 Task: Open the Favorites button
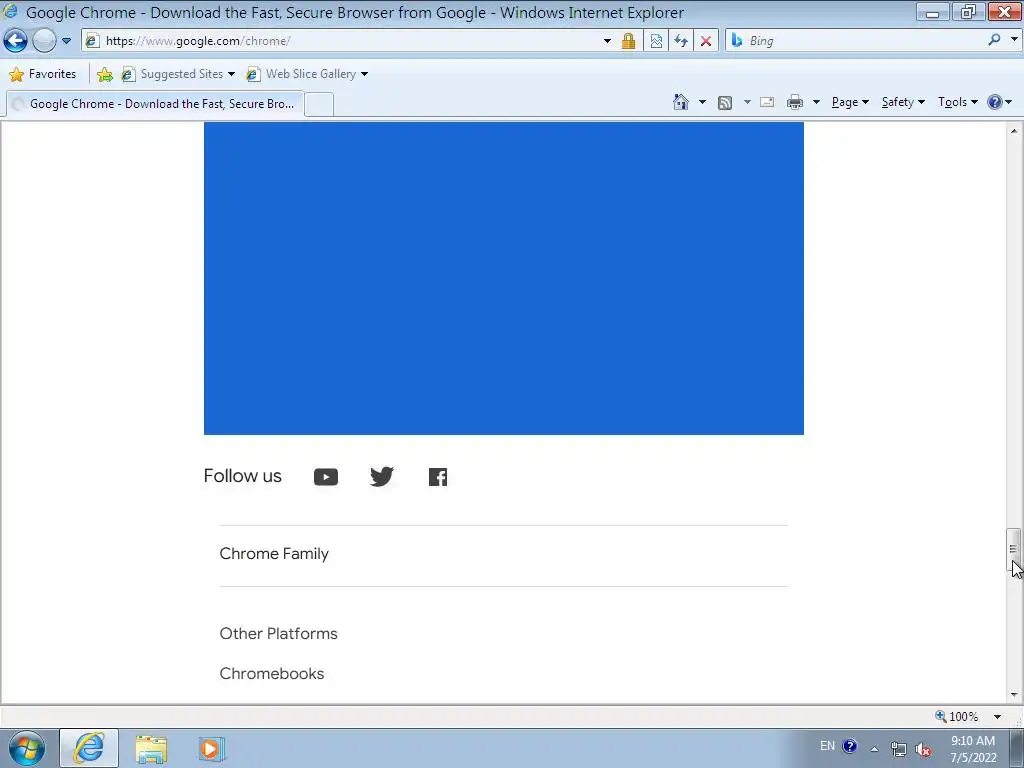[42, 74]
